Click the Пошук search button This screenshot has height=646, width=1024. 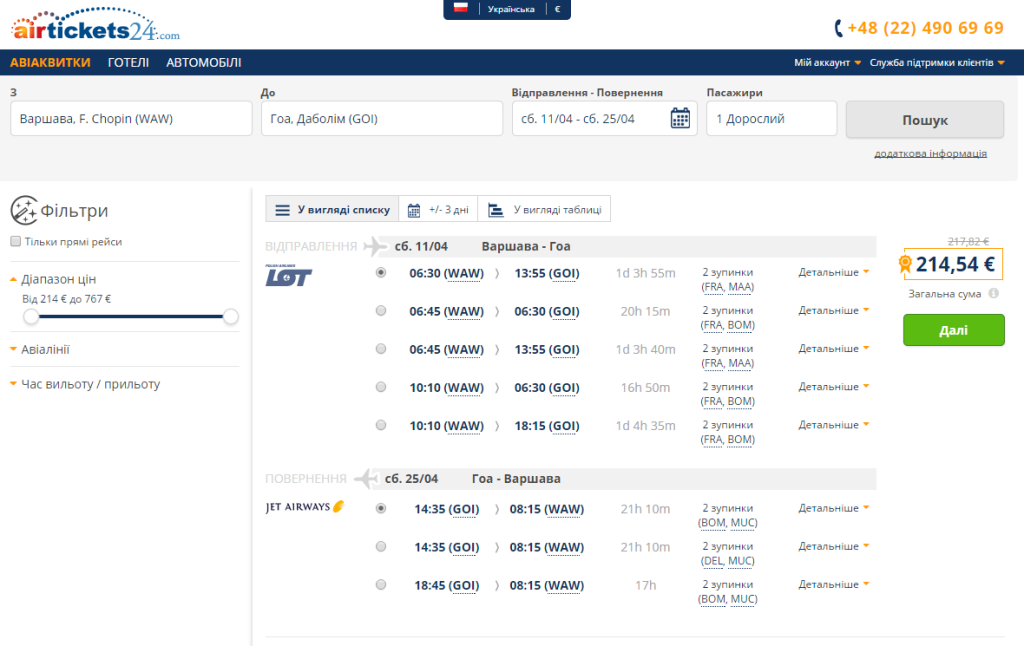click(925, 120)
